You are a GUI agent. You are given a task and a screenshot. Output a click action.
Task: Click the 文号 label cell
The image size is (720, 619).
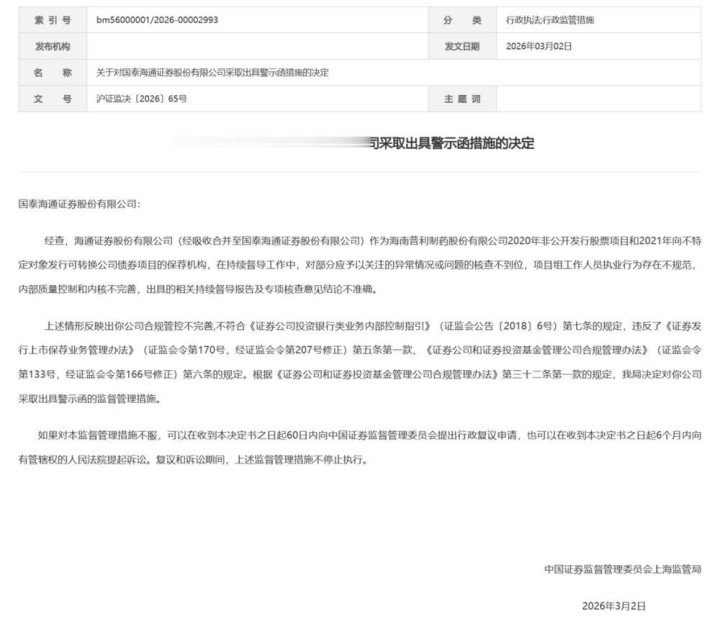pos(53,98)
